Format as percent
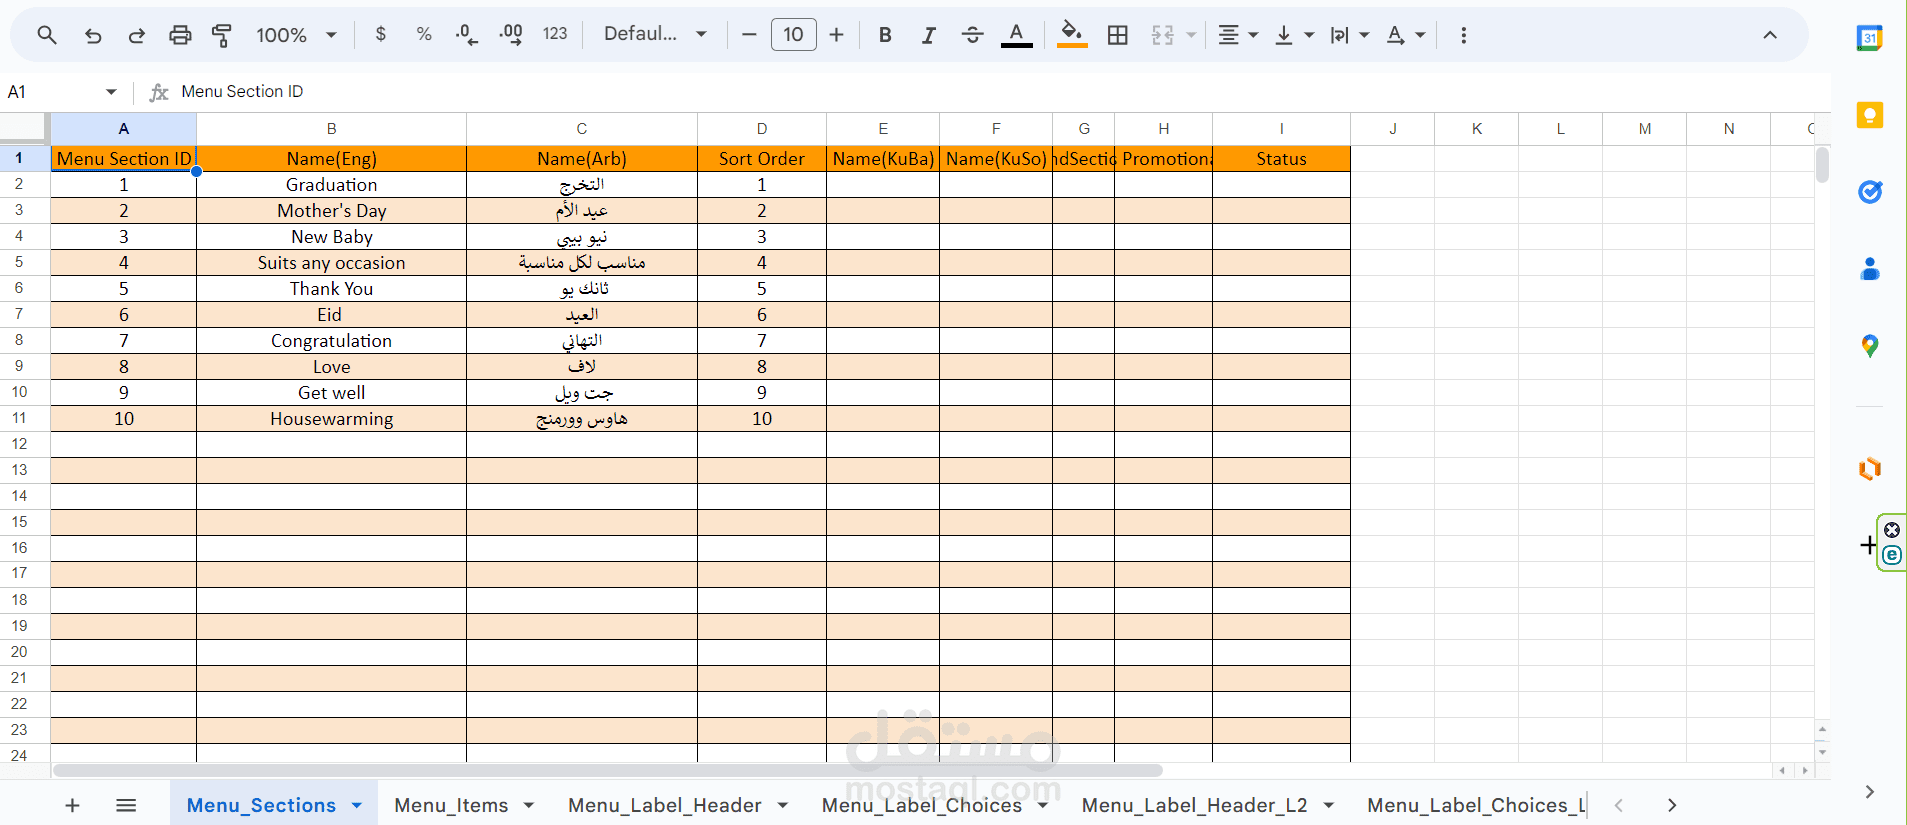 tap(424, 34)
